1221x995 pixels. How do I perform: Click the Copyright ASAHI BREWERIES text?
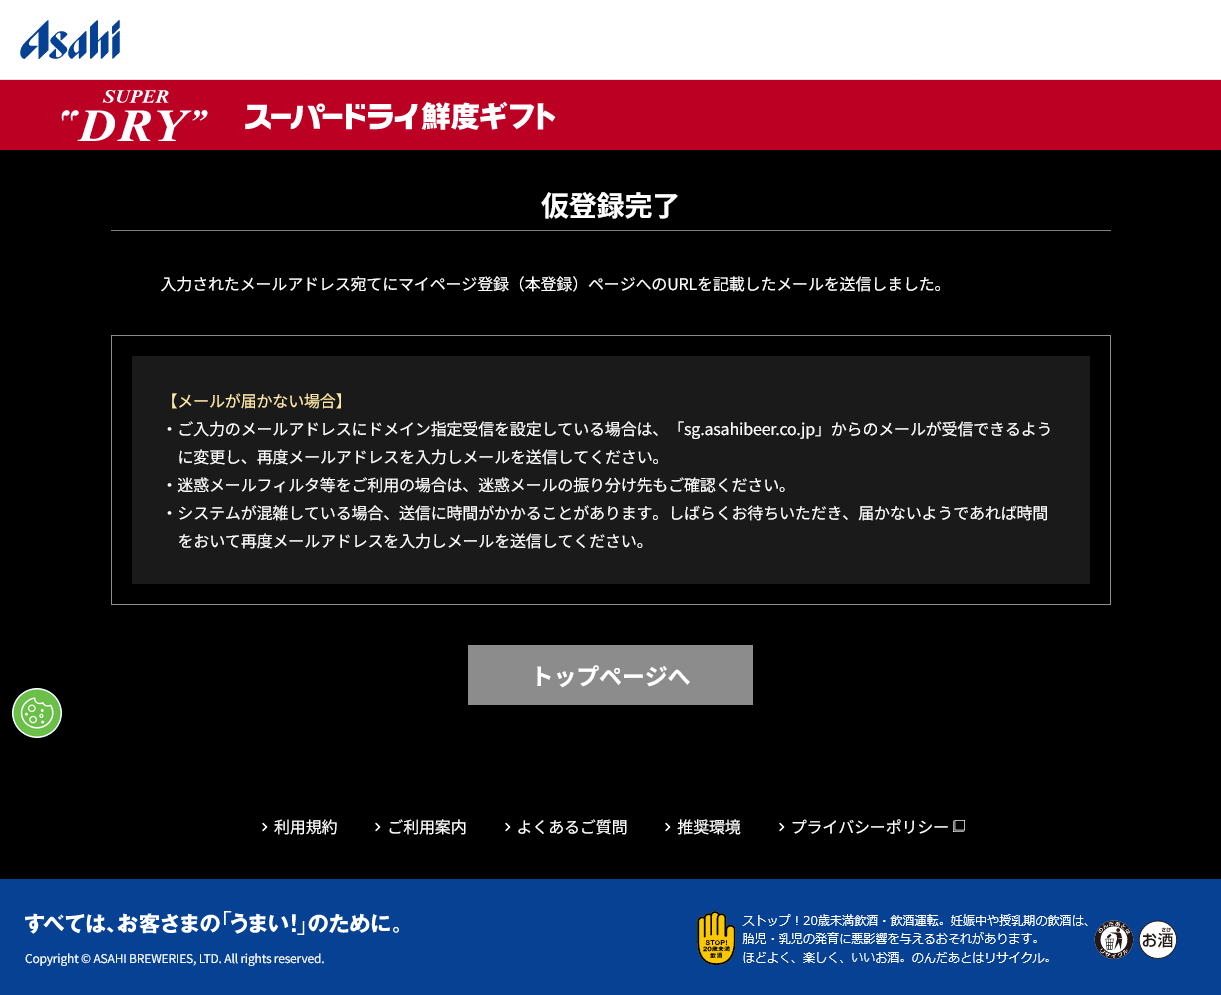point(174,959)
